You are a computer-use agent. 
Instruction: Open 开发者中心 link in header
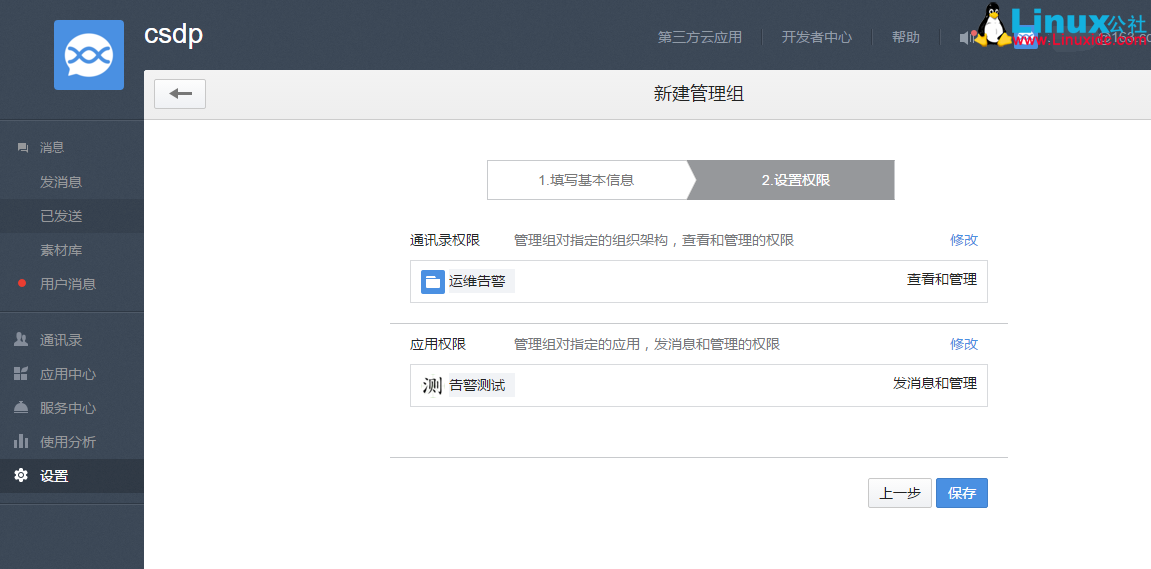(x=817, y=37)
